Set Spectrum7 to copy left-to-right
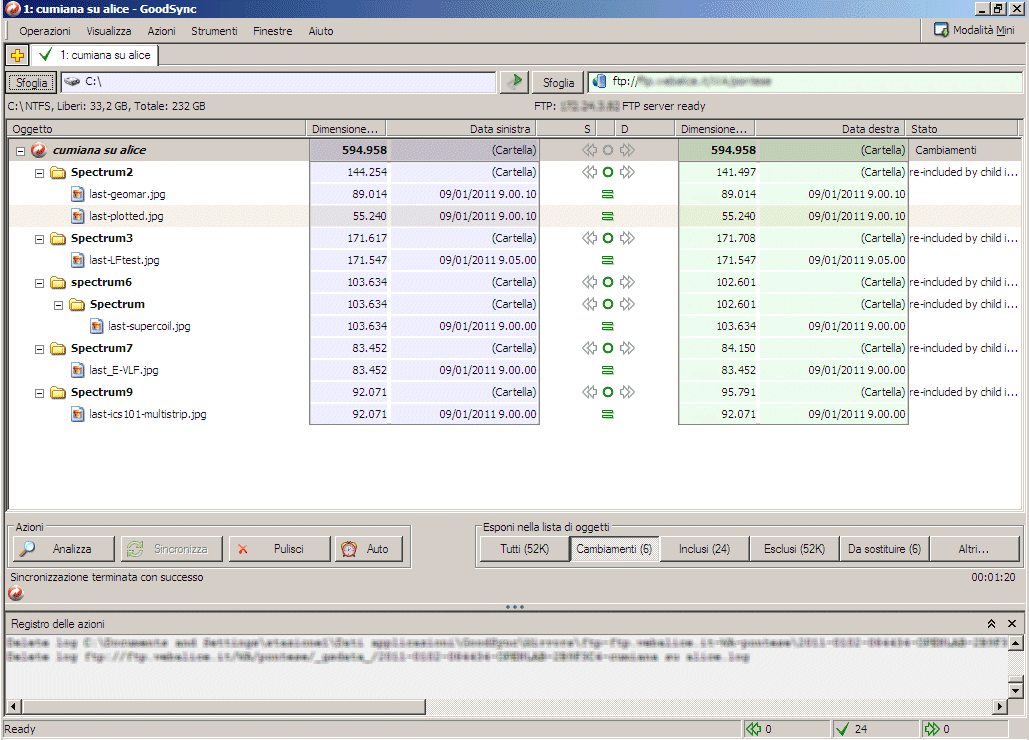This screenshot has height=740, width=1029. coord(627,348)
